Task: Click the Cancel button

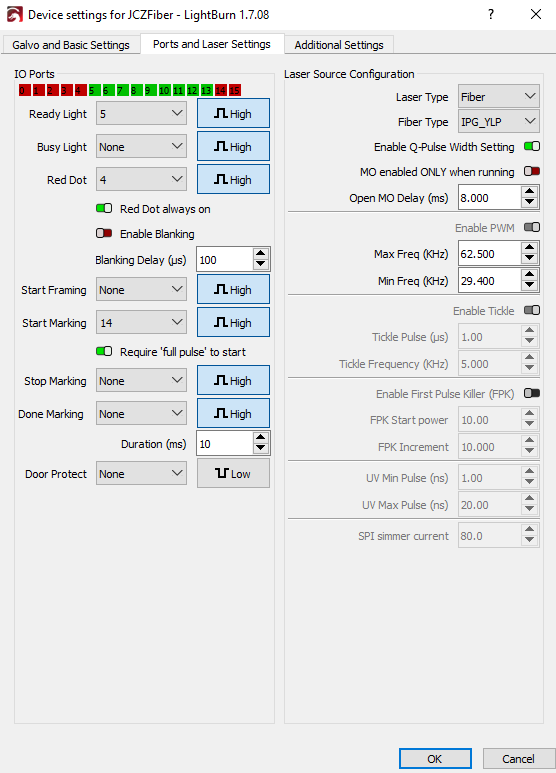Action: [518, 759]
